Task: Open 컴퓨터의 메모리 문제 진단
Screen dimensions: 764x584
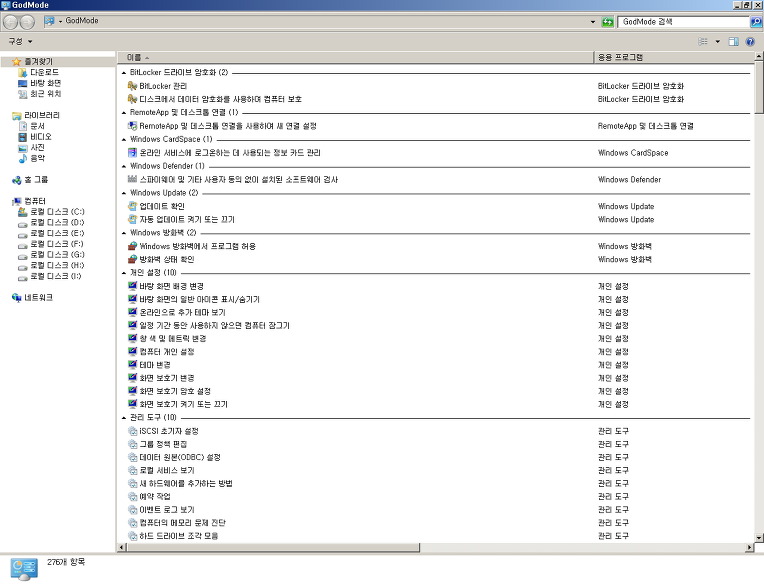Action: 182,523
